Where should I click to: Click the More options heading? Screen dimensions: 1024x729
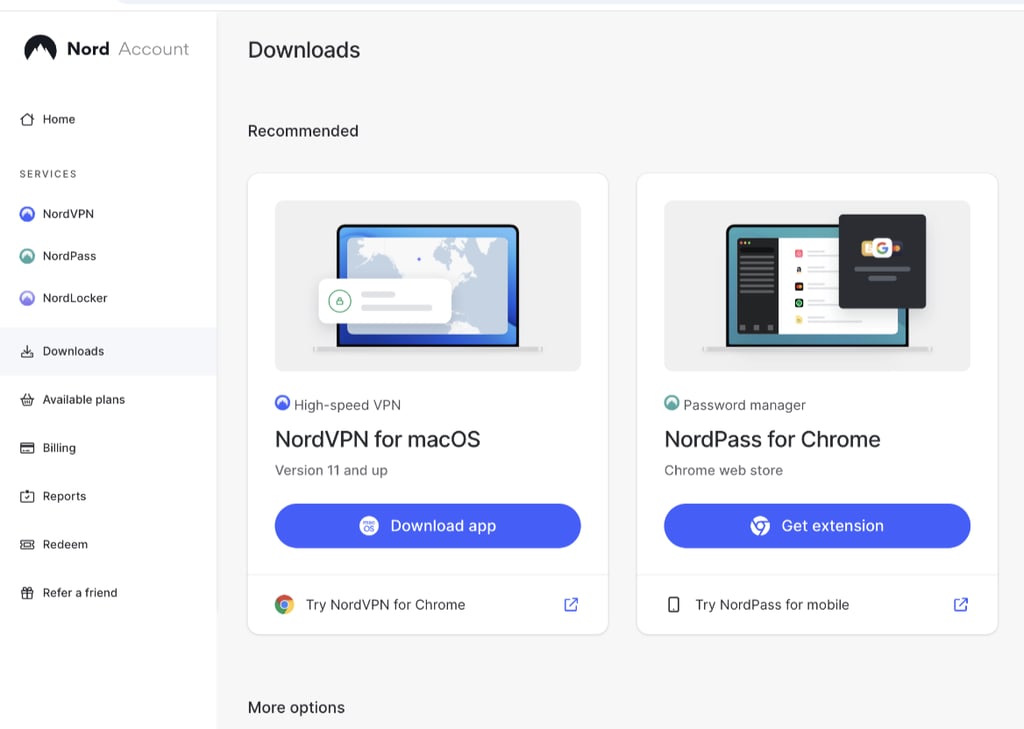coord(296,708)
